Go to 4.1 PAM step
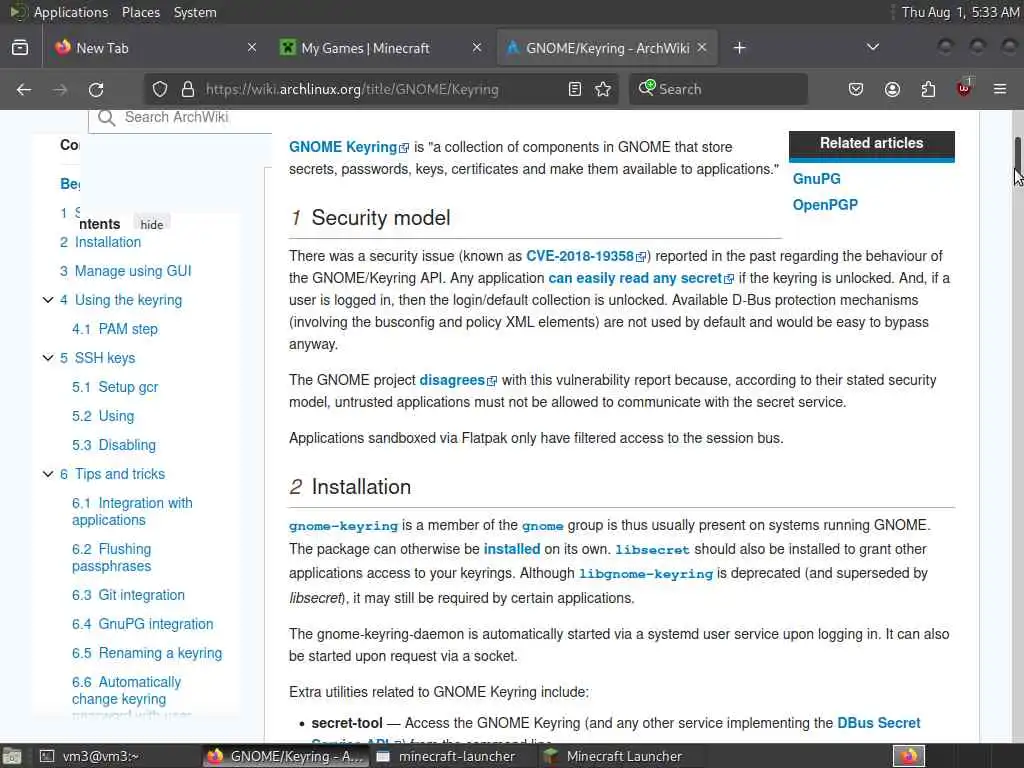 115,329
